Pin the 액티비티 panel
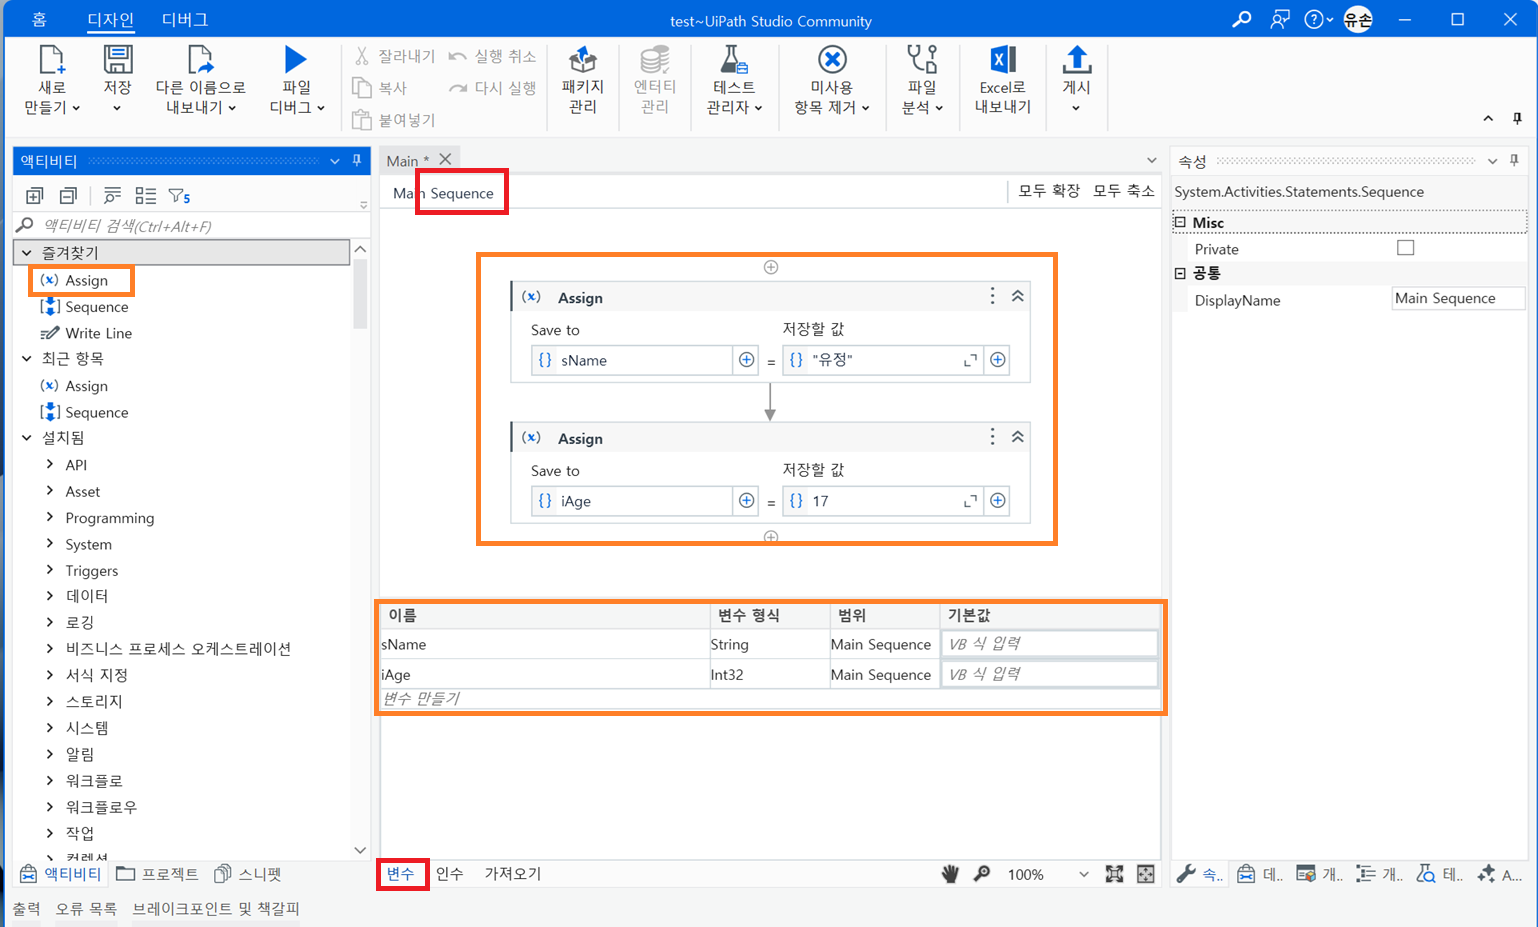 (x=357, y=160)
